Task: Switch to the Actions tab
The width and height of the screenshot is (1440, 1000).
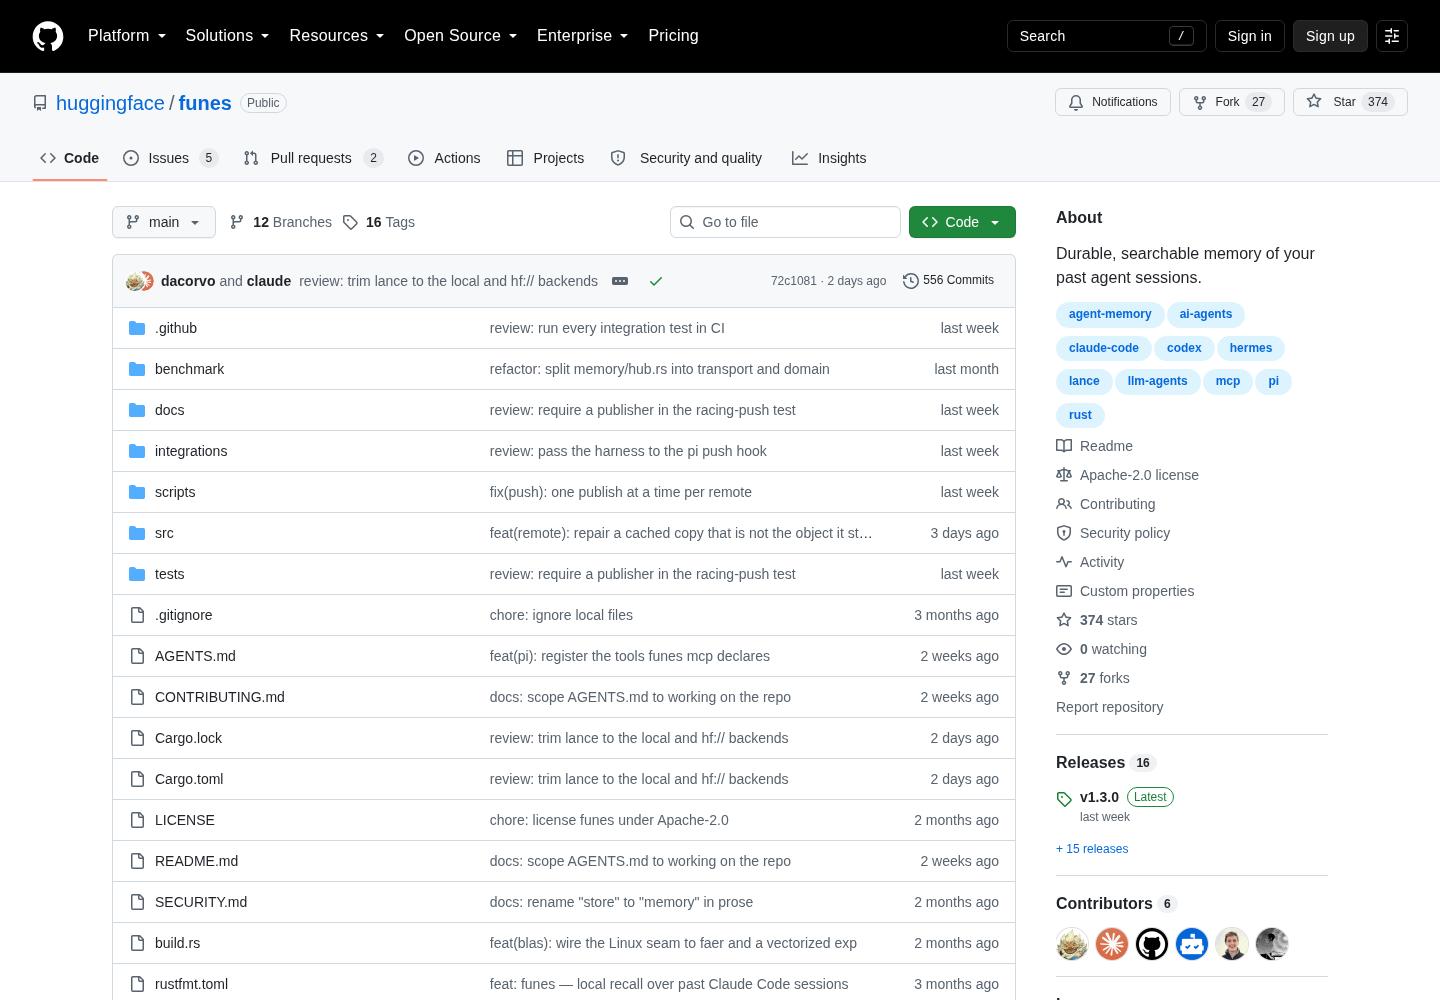Action: click(x=444, y=158)
